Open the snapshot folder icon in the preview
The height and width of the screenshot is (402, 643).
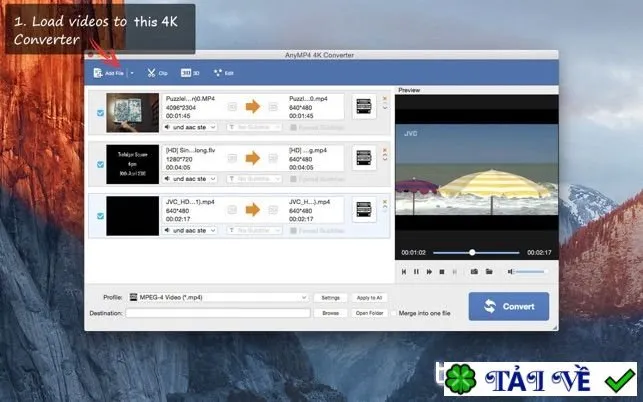489,272
